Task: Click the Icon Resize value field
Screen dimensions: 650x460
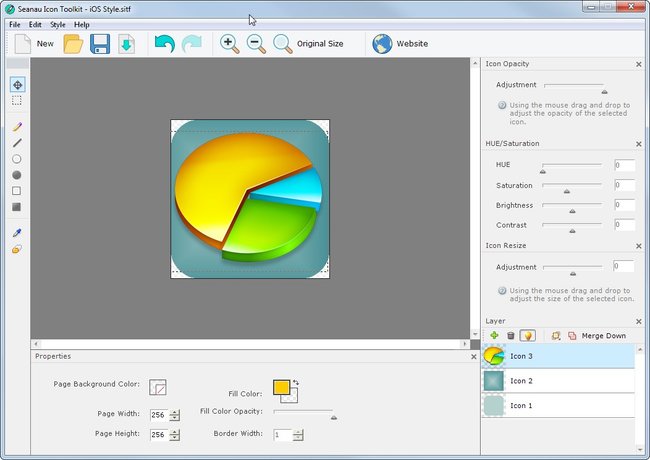Action: point(623,266)
